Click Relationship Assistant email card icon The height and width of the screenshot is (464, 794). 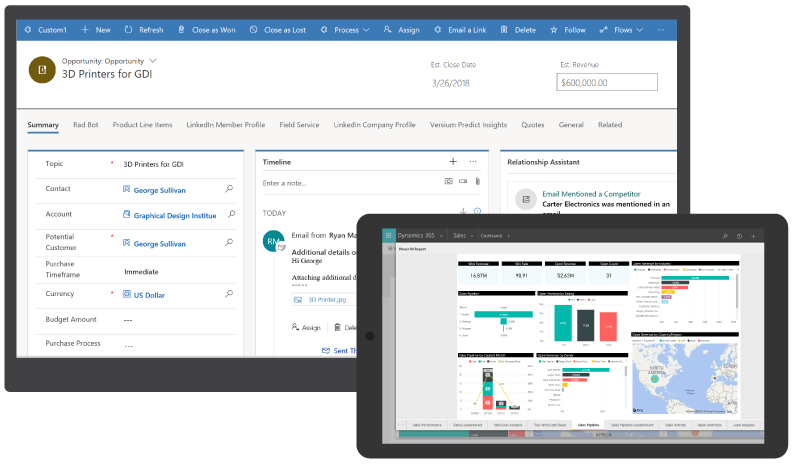click(526, 199)
